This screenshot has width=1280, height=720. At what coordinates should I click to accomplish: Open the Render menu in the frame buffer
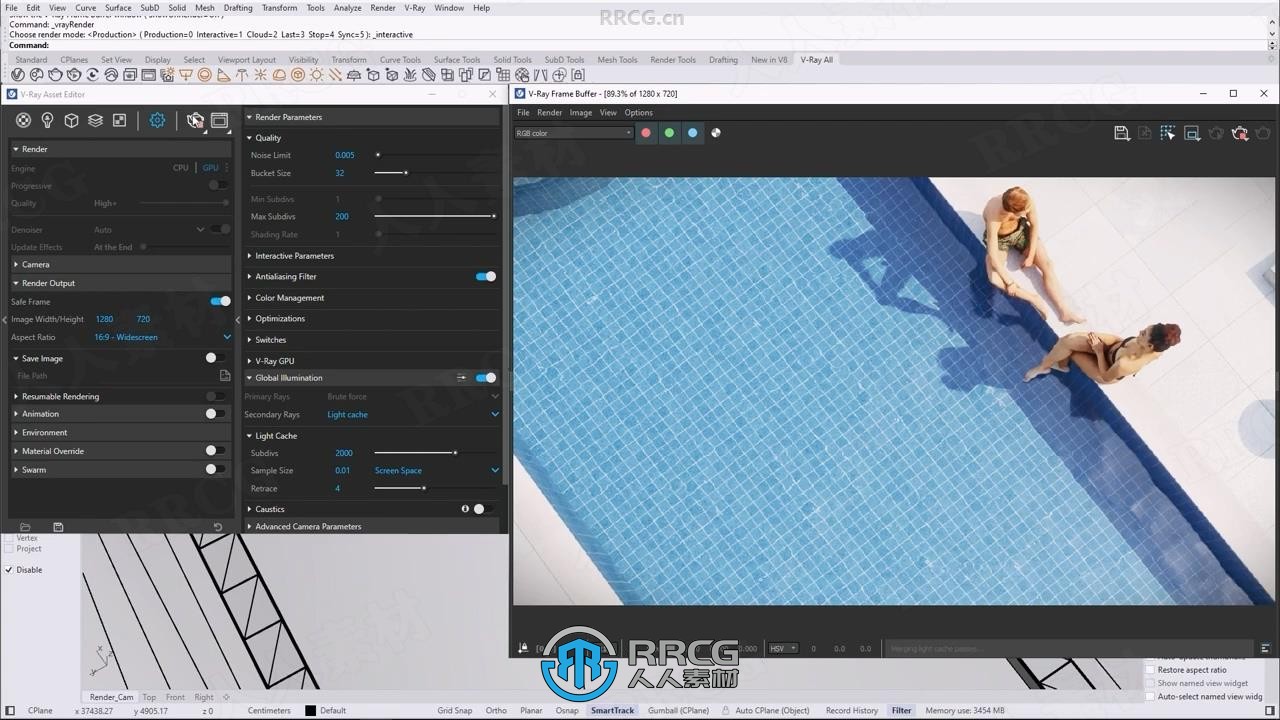(550, 113)
